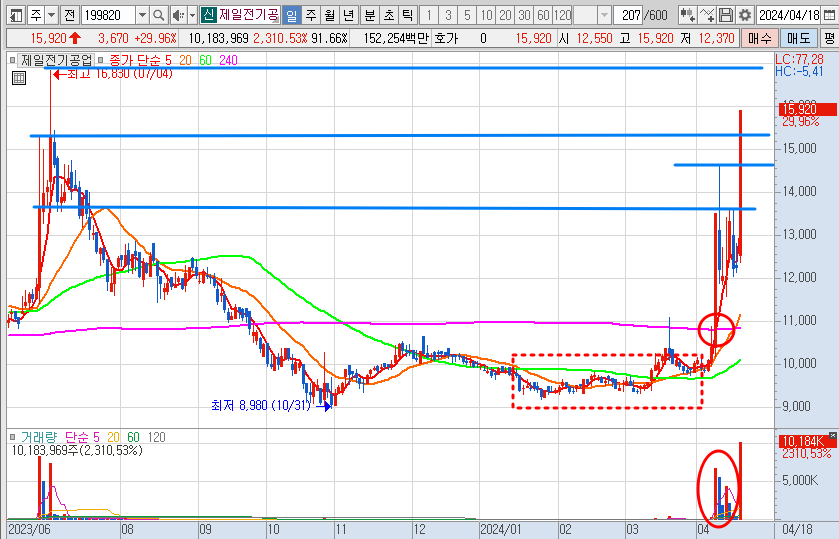
Task: Click the LC:77.28 indicator text
Action: [799, 59]
